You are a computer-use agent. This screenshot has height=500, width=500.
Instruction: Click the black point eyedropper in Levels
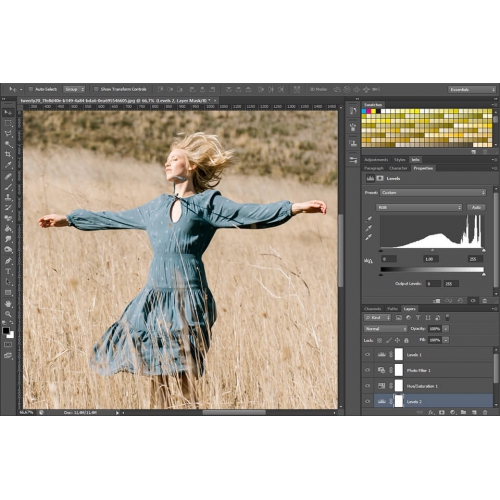369,219
